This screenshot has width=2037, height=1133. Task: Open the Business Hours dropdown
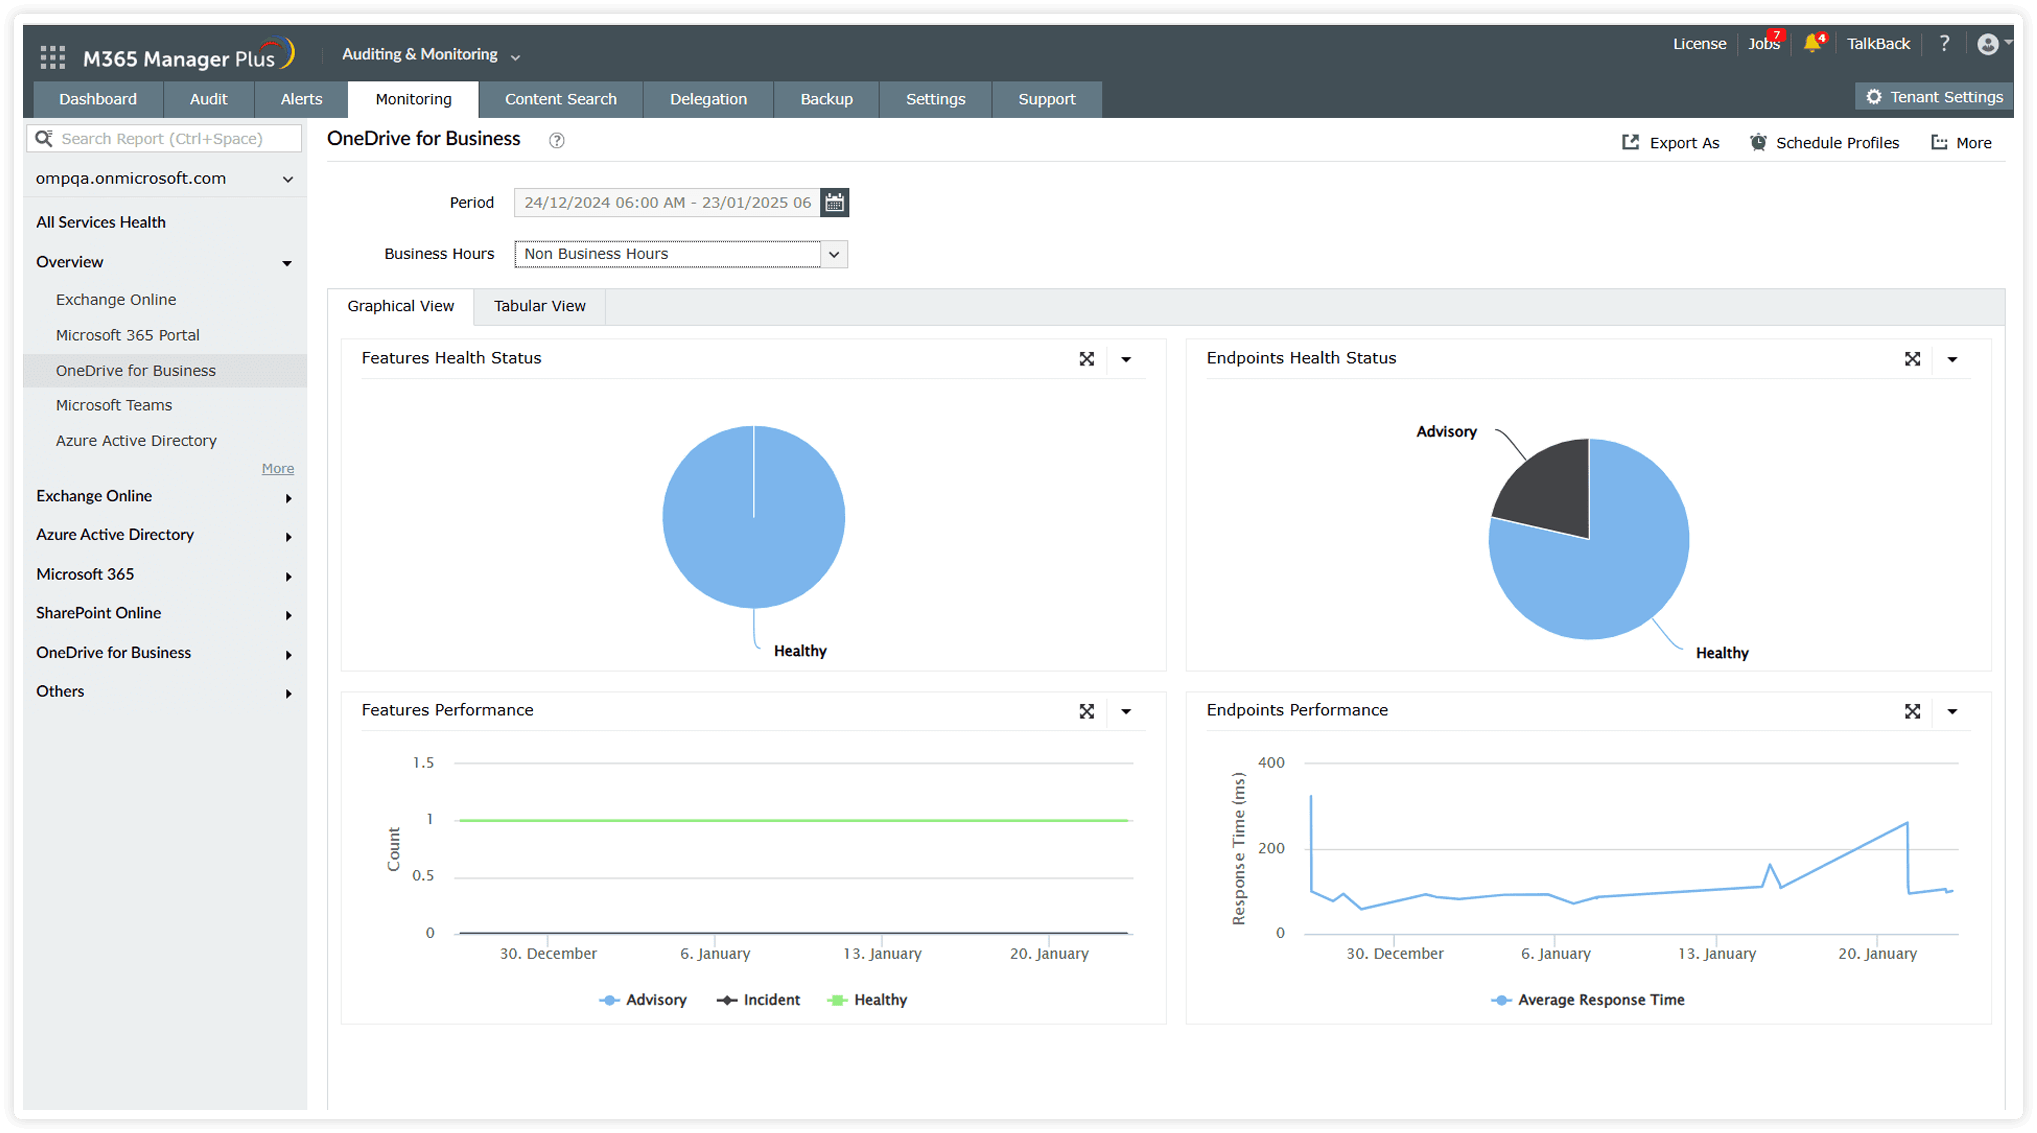pyautogui.click(x=833, y=254)
